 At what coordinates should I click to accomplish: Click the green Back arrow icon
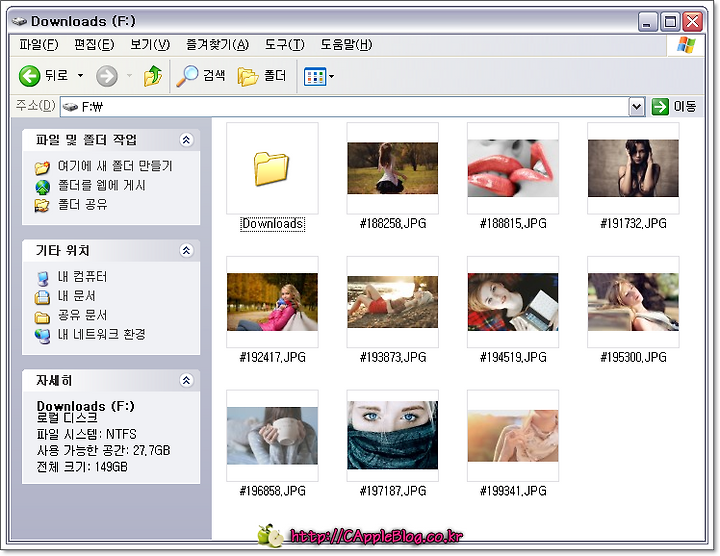[x=29, y=76]
